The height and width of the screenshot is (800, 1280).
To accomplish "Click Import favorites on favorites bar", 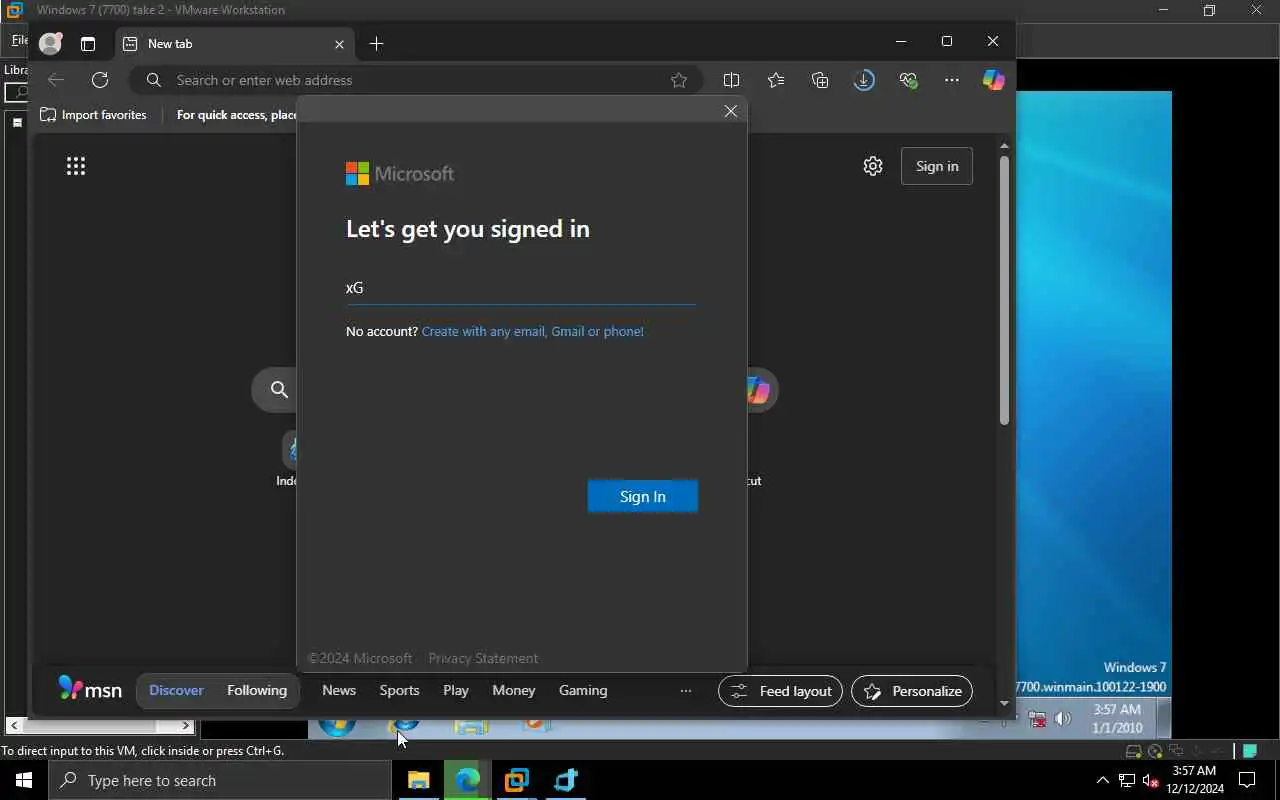I will pos(93,115).
